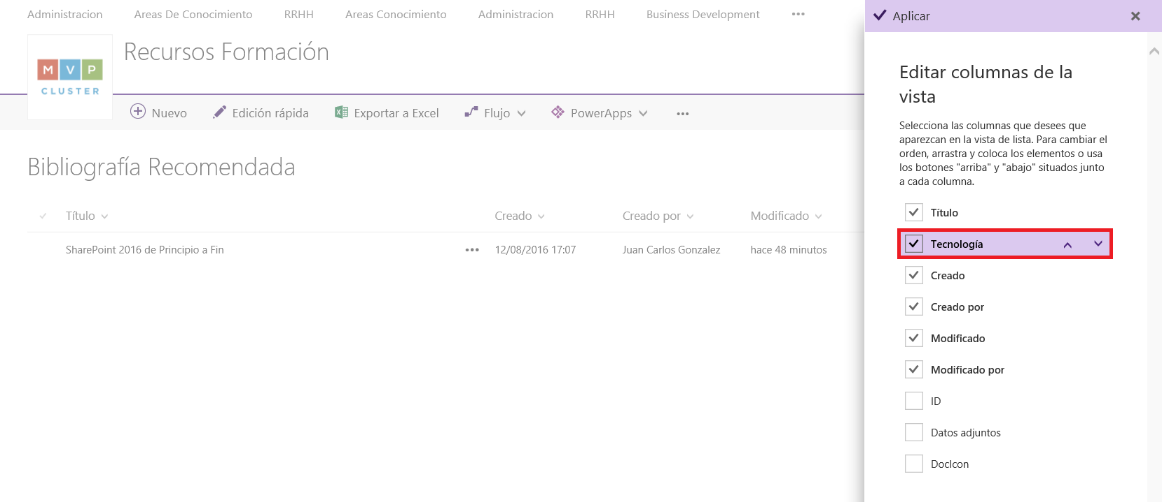This screenshot has width=1162, height=502.
Task: Expand the Título column header dropdown
Action: (104, 217)
